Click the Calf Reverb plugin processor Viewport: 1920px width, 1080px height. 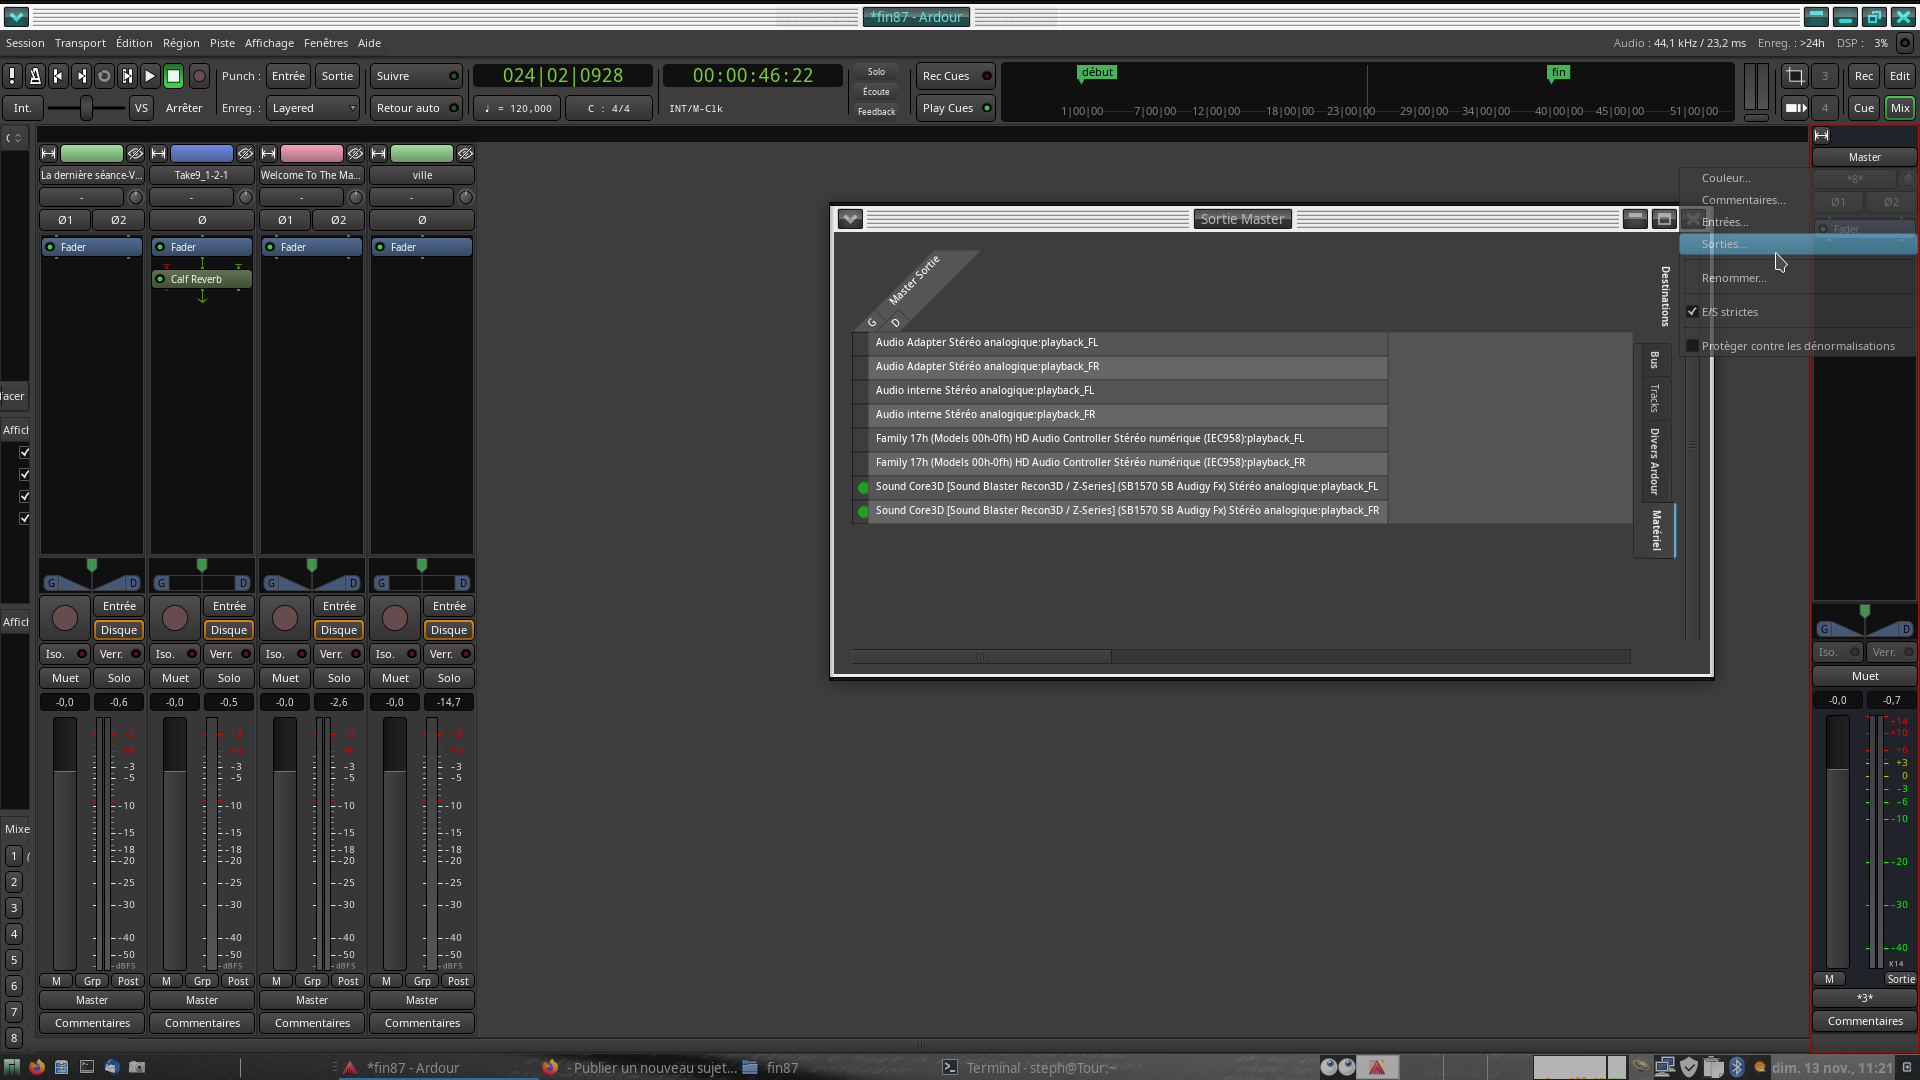tap(202, 279)
